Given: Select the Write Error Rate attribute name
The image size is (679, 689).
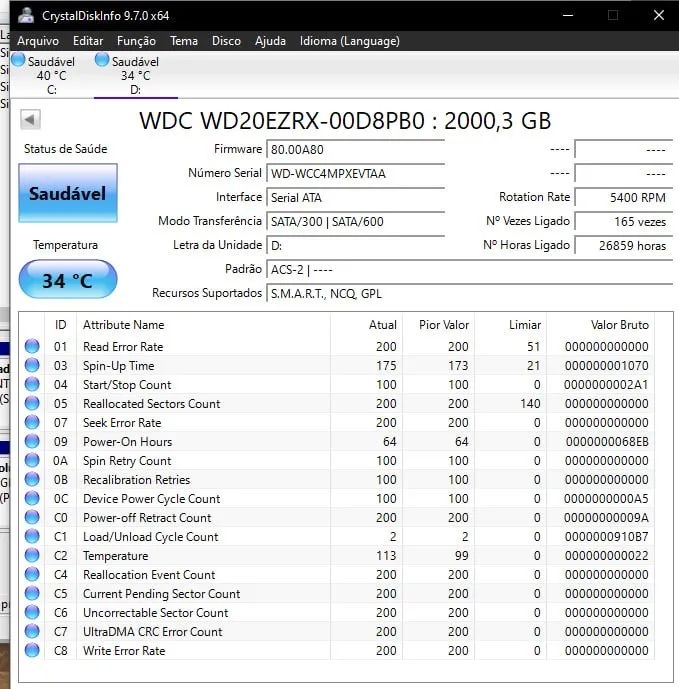Looking at the screenshot, I should [x=124, y=651].
